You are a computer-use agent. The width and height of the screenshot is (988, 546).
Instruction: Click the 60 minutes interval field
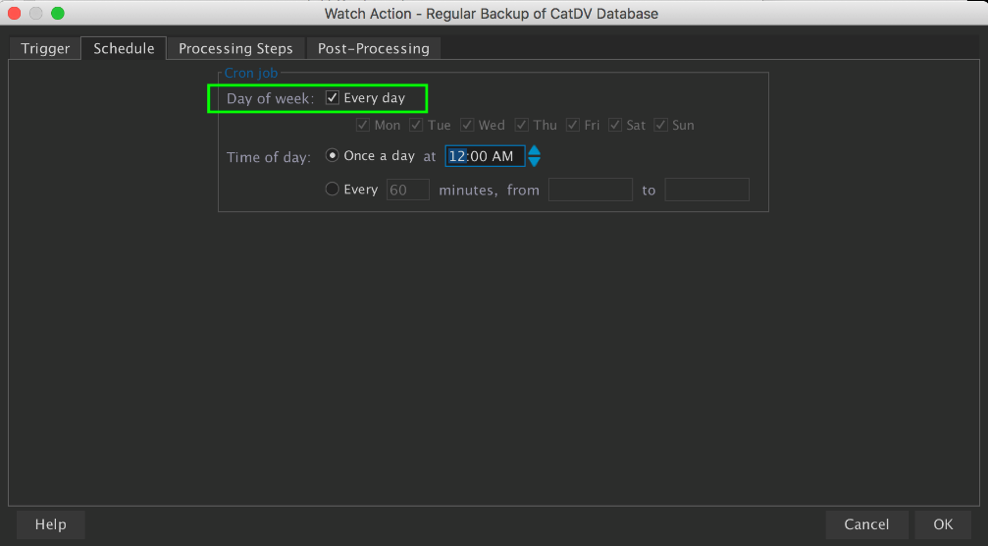click(408, 190)
